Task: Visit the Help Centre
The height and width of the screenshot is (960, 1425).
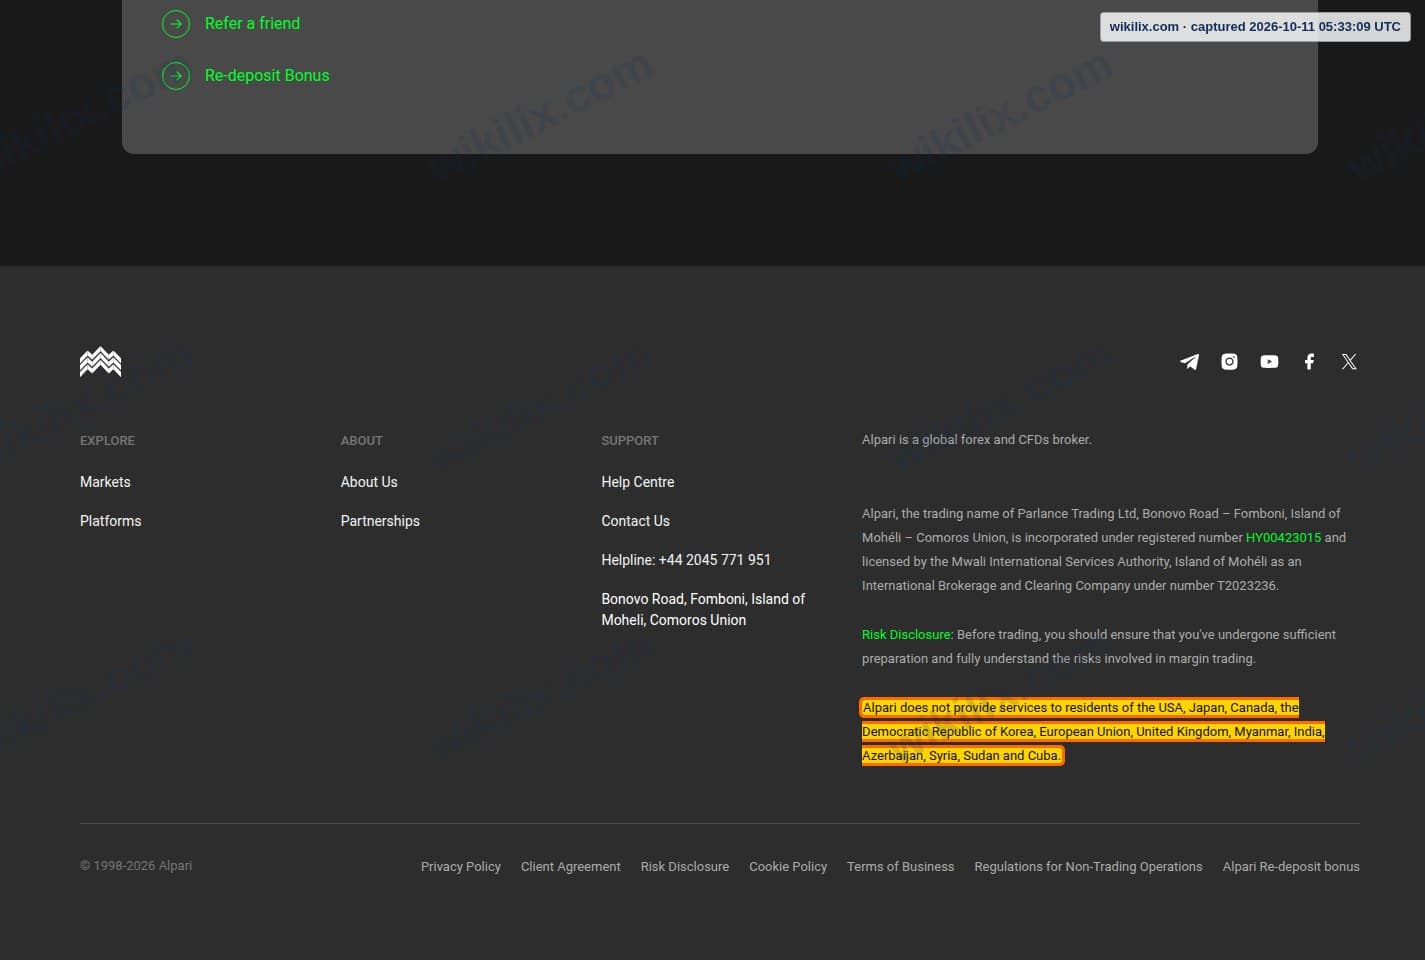Action: coord(638,482)
